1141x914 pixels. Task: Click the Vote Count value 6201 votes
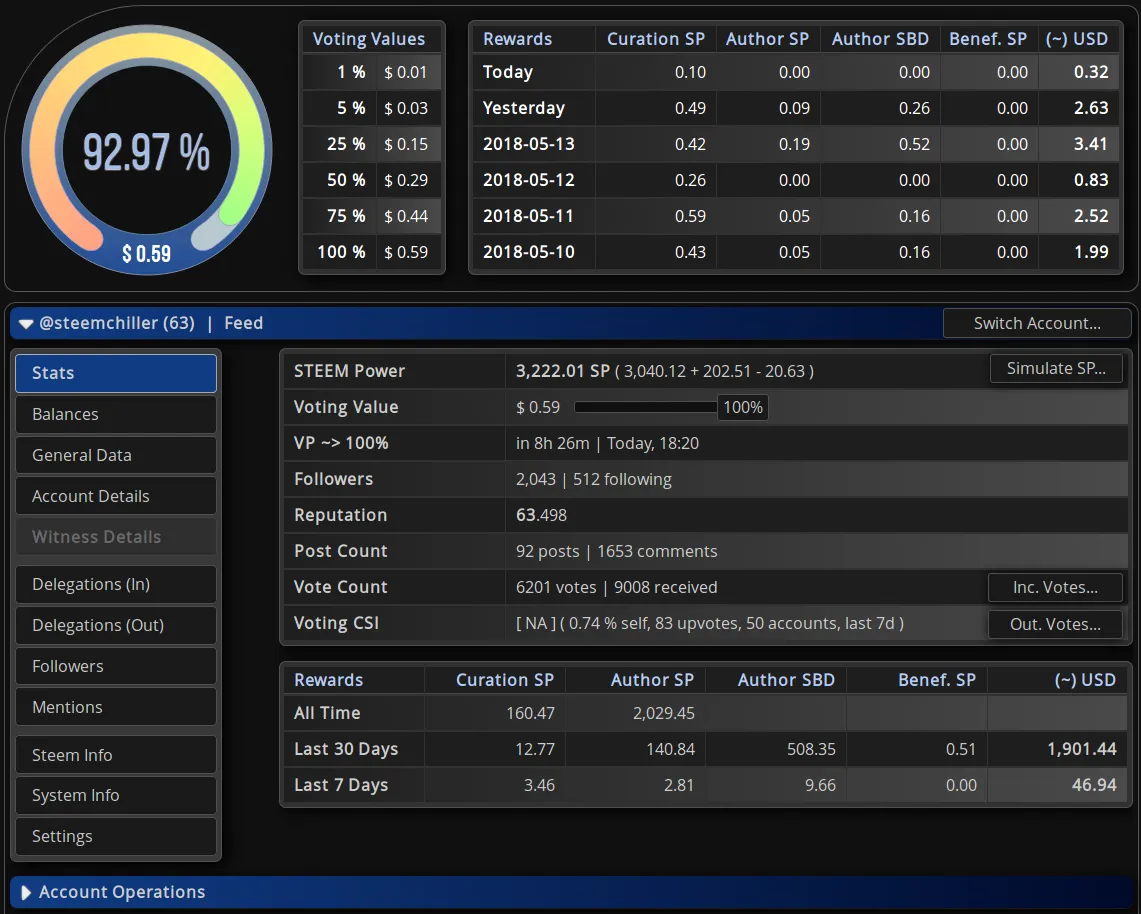pyautogui.click(x=556, y=587)
